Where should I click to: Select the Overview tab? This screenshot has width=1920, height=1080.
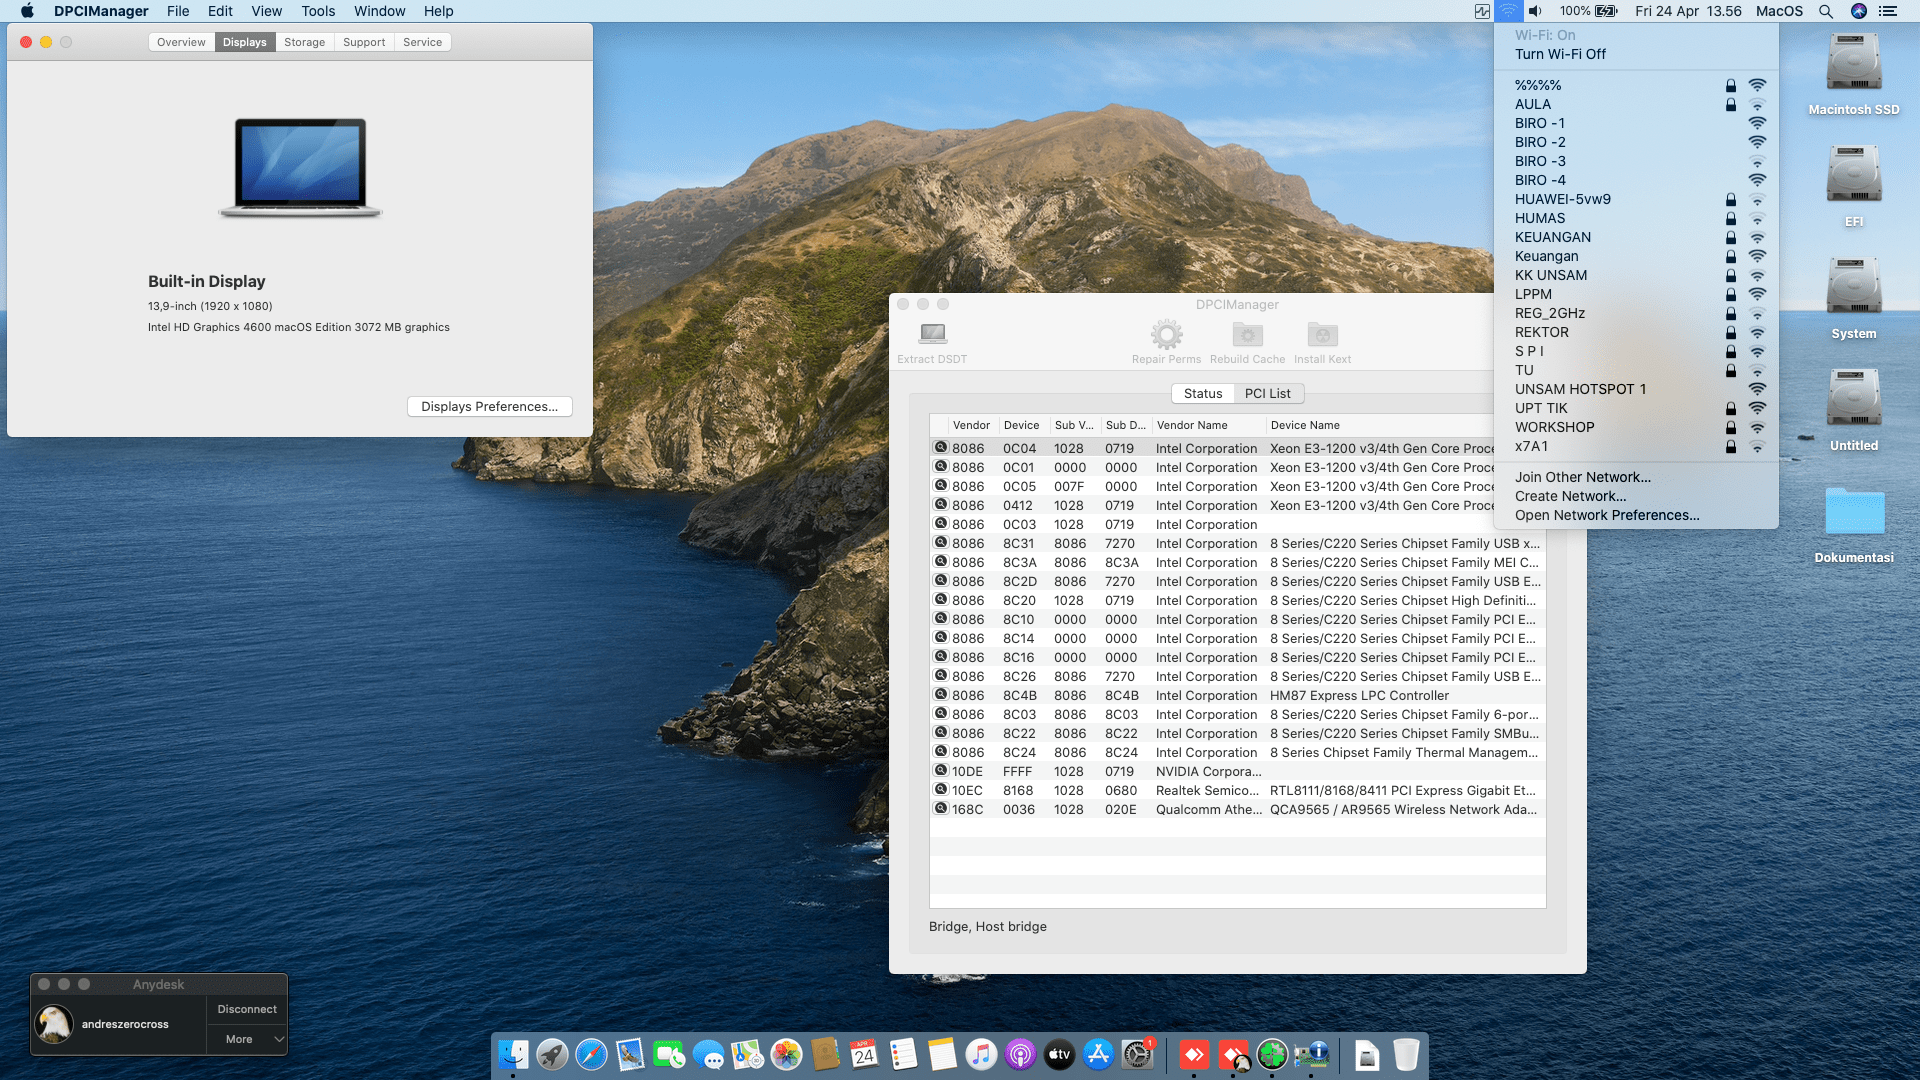click(x=181, y=42)
